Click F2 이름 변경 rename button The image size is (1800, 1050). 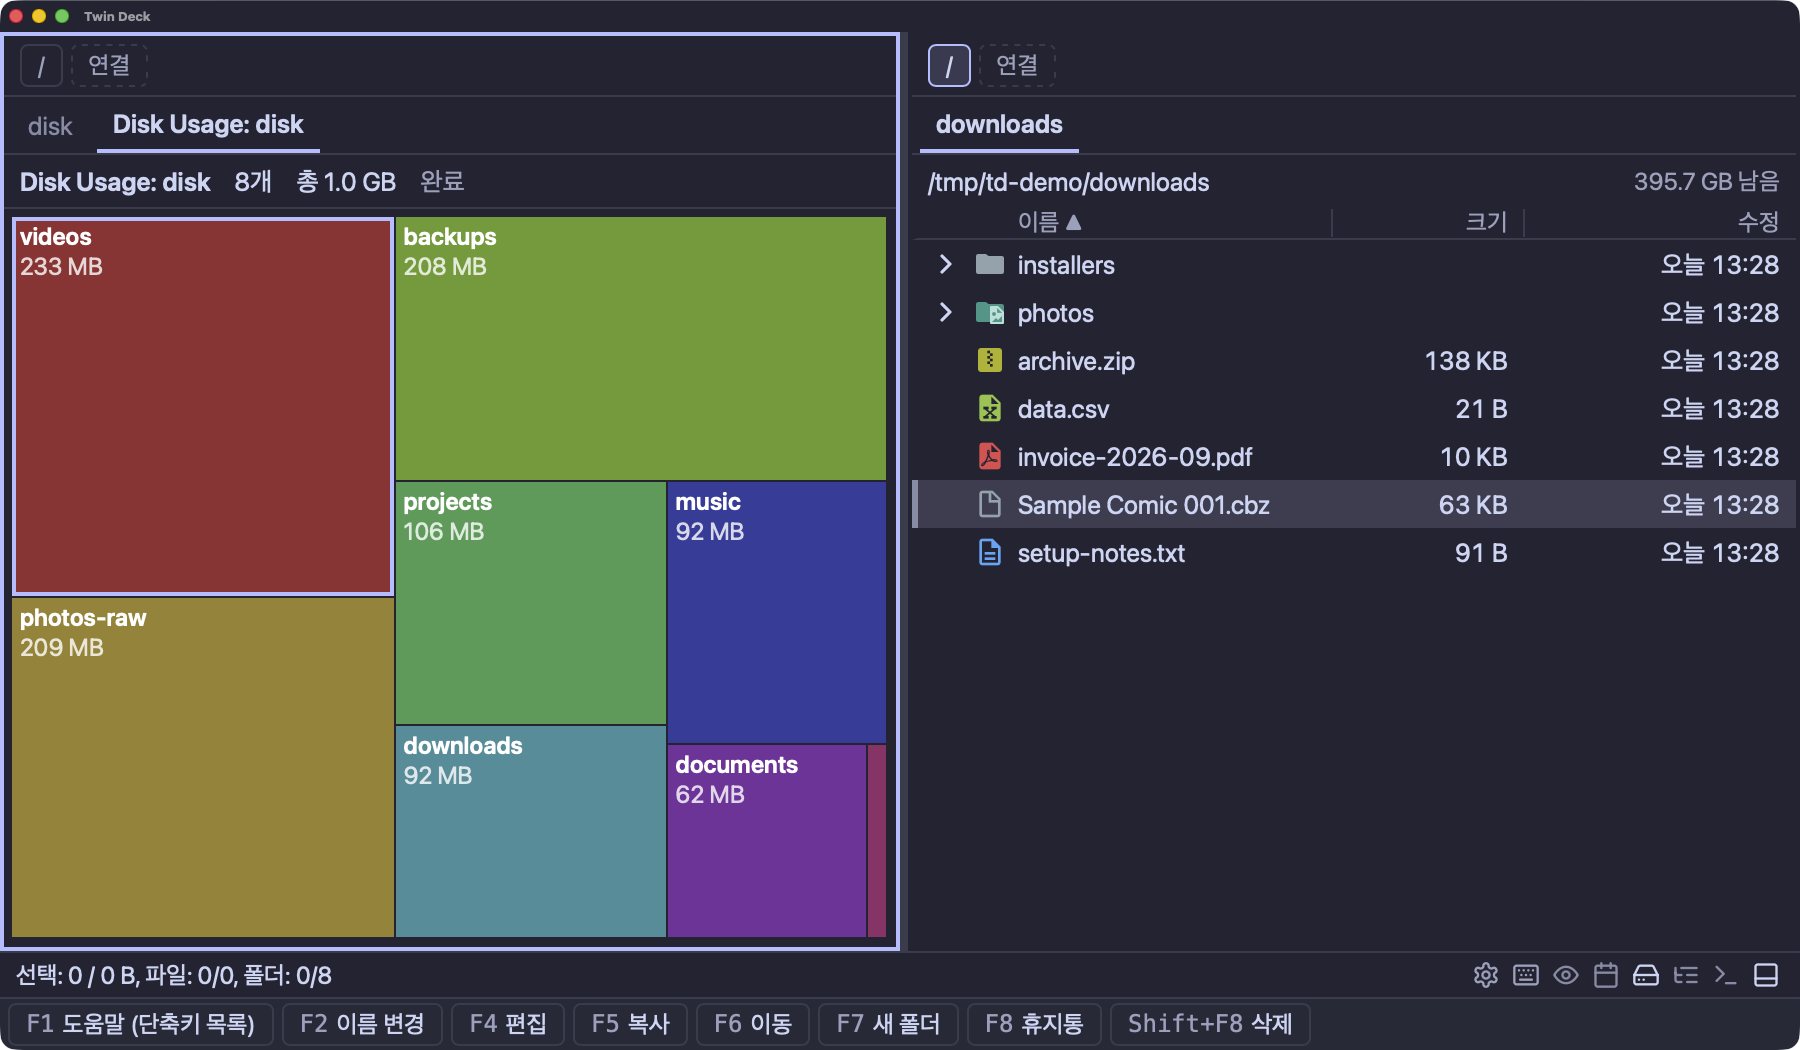click(x=362, y=1024)
